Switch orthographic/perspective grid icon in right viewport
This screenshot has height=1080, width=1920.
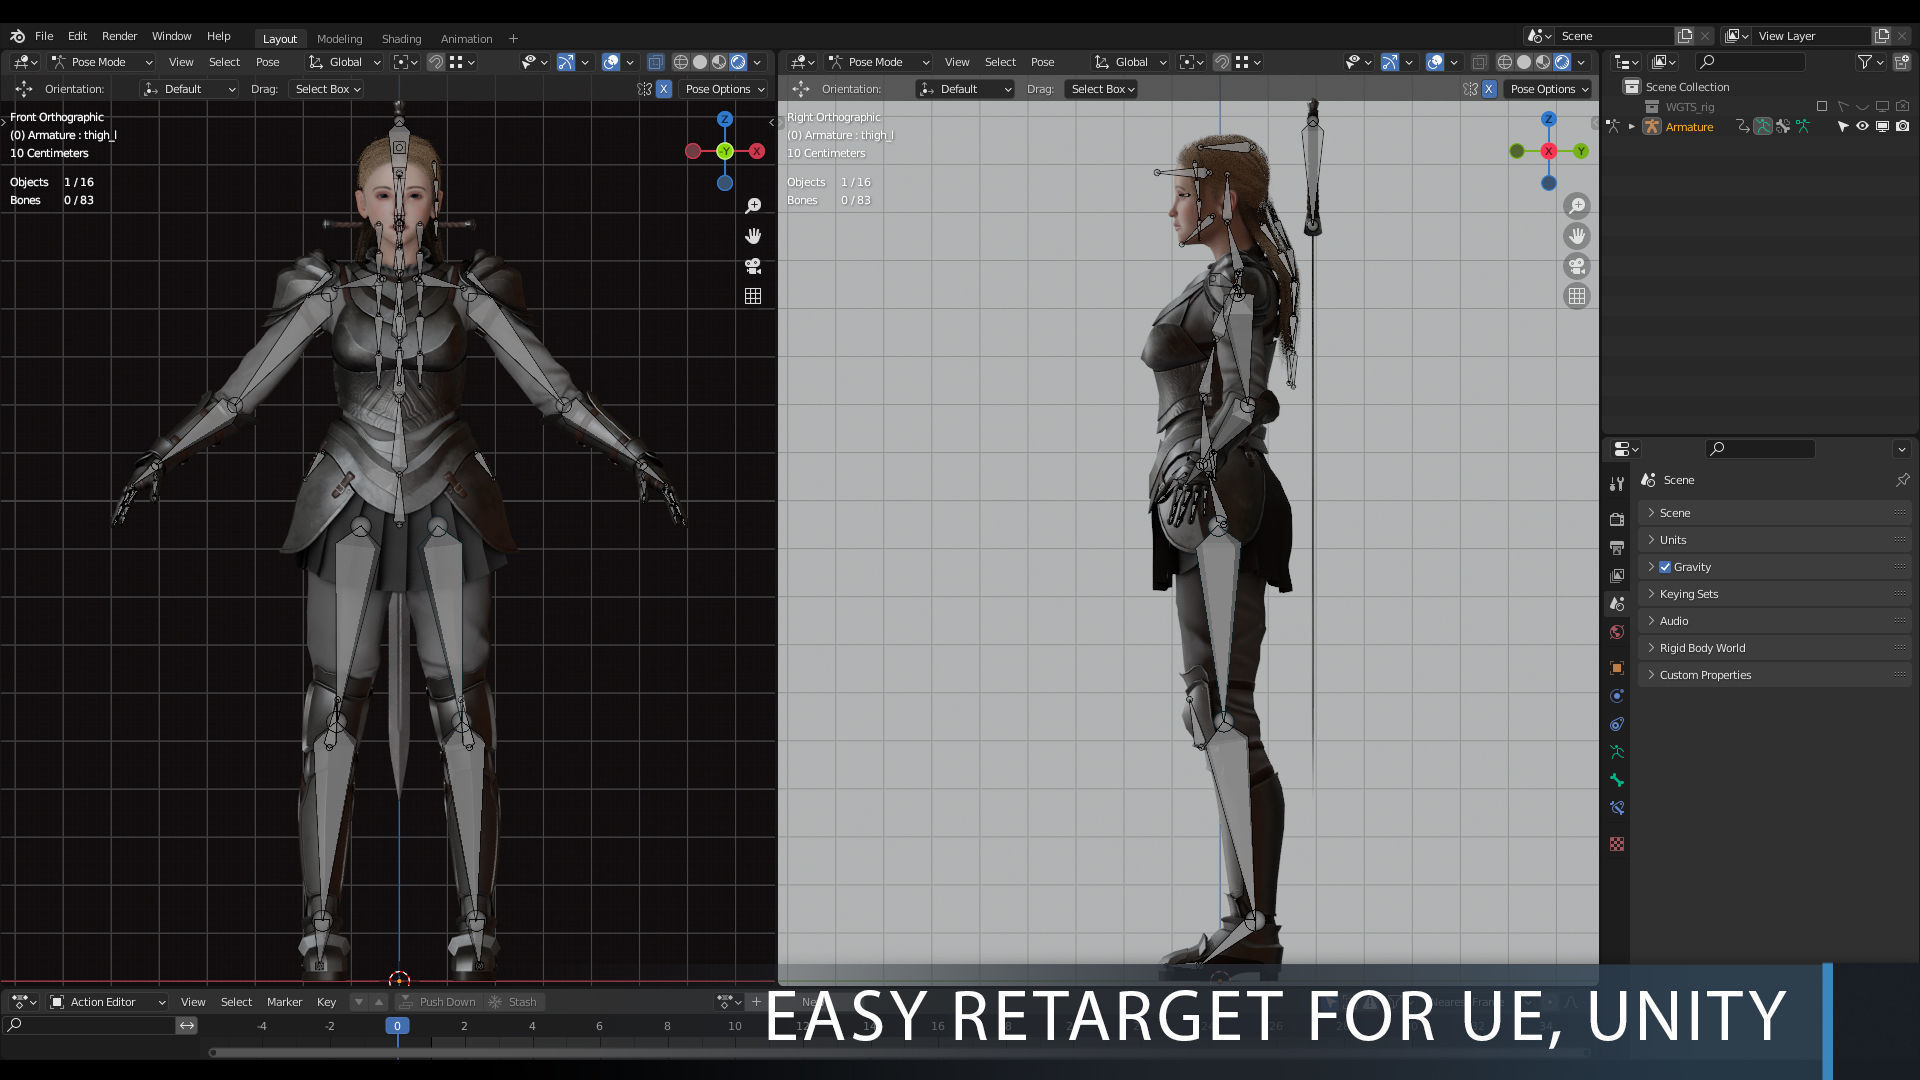pyautogui.click(x=1577, y=296)
